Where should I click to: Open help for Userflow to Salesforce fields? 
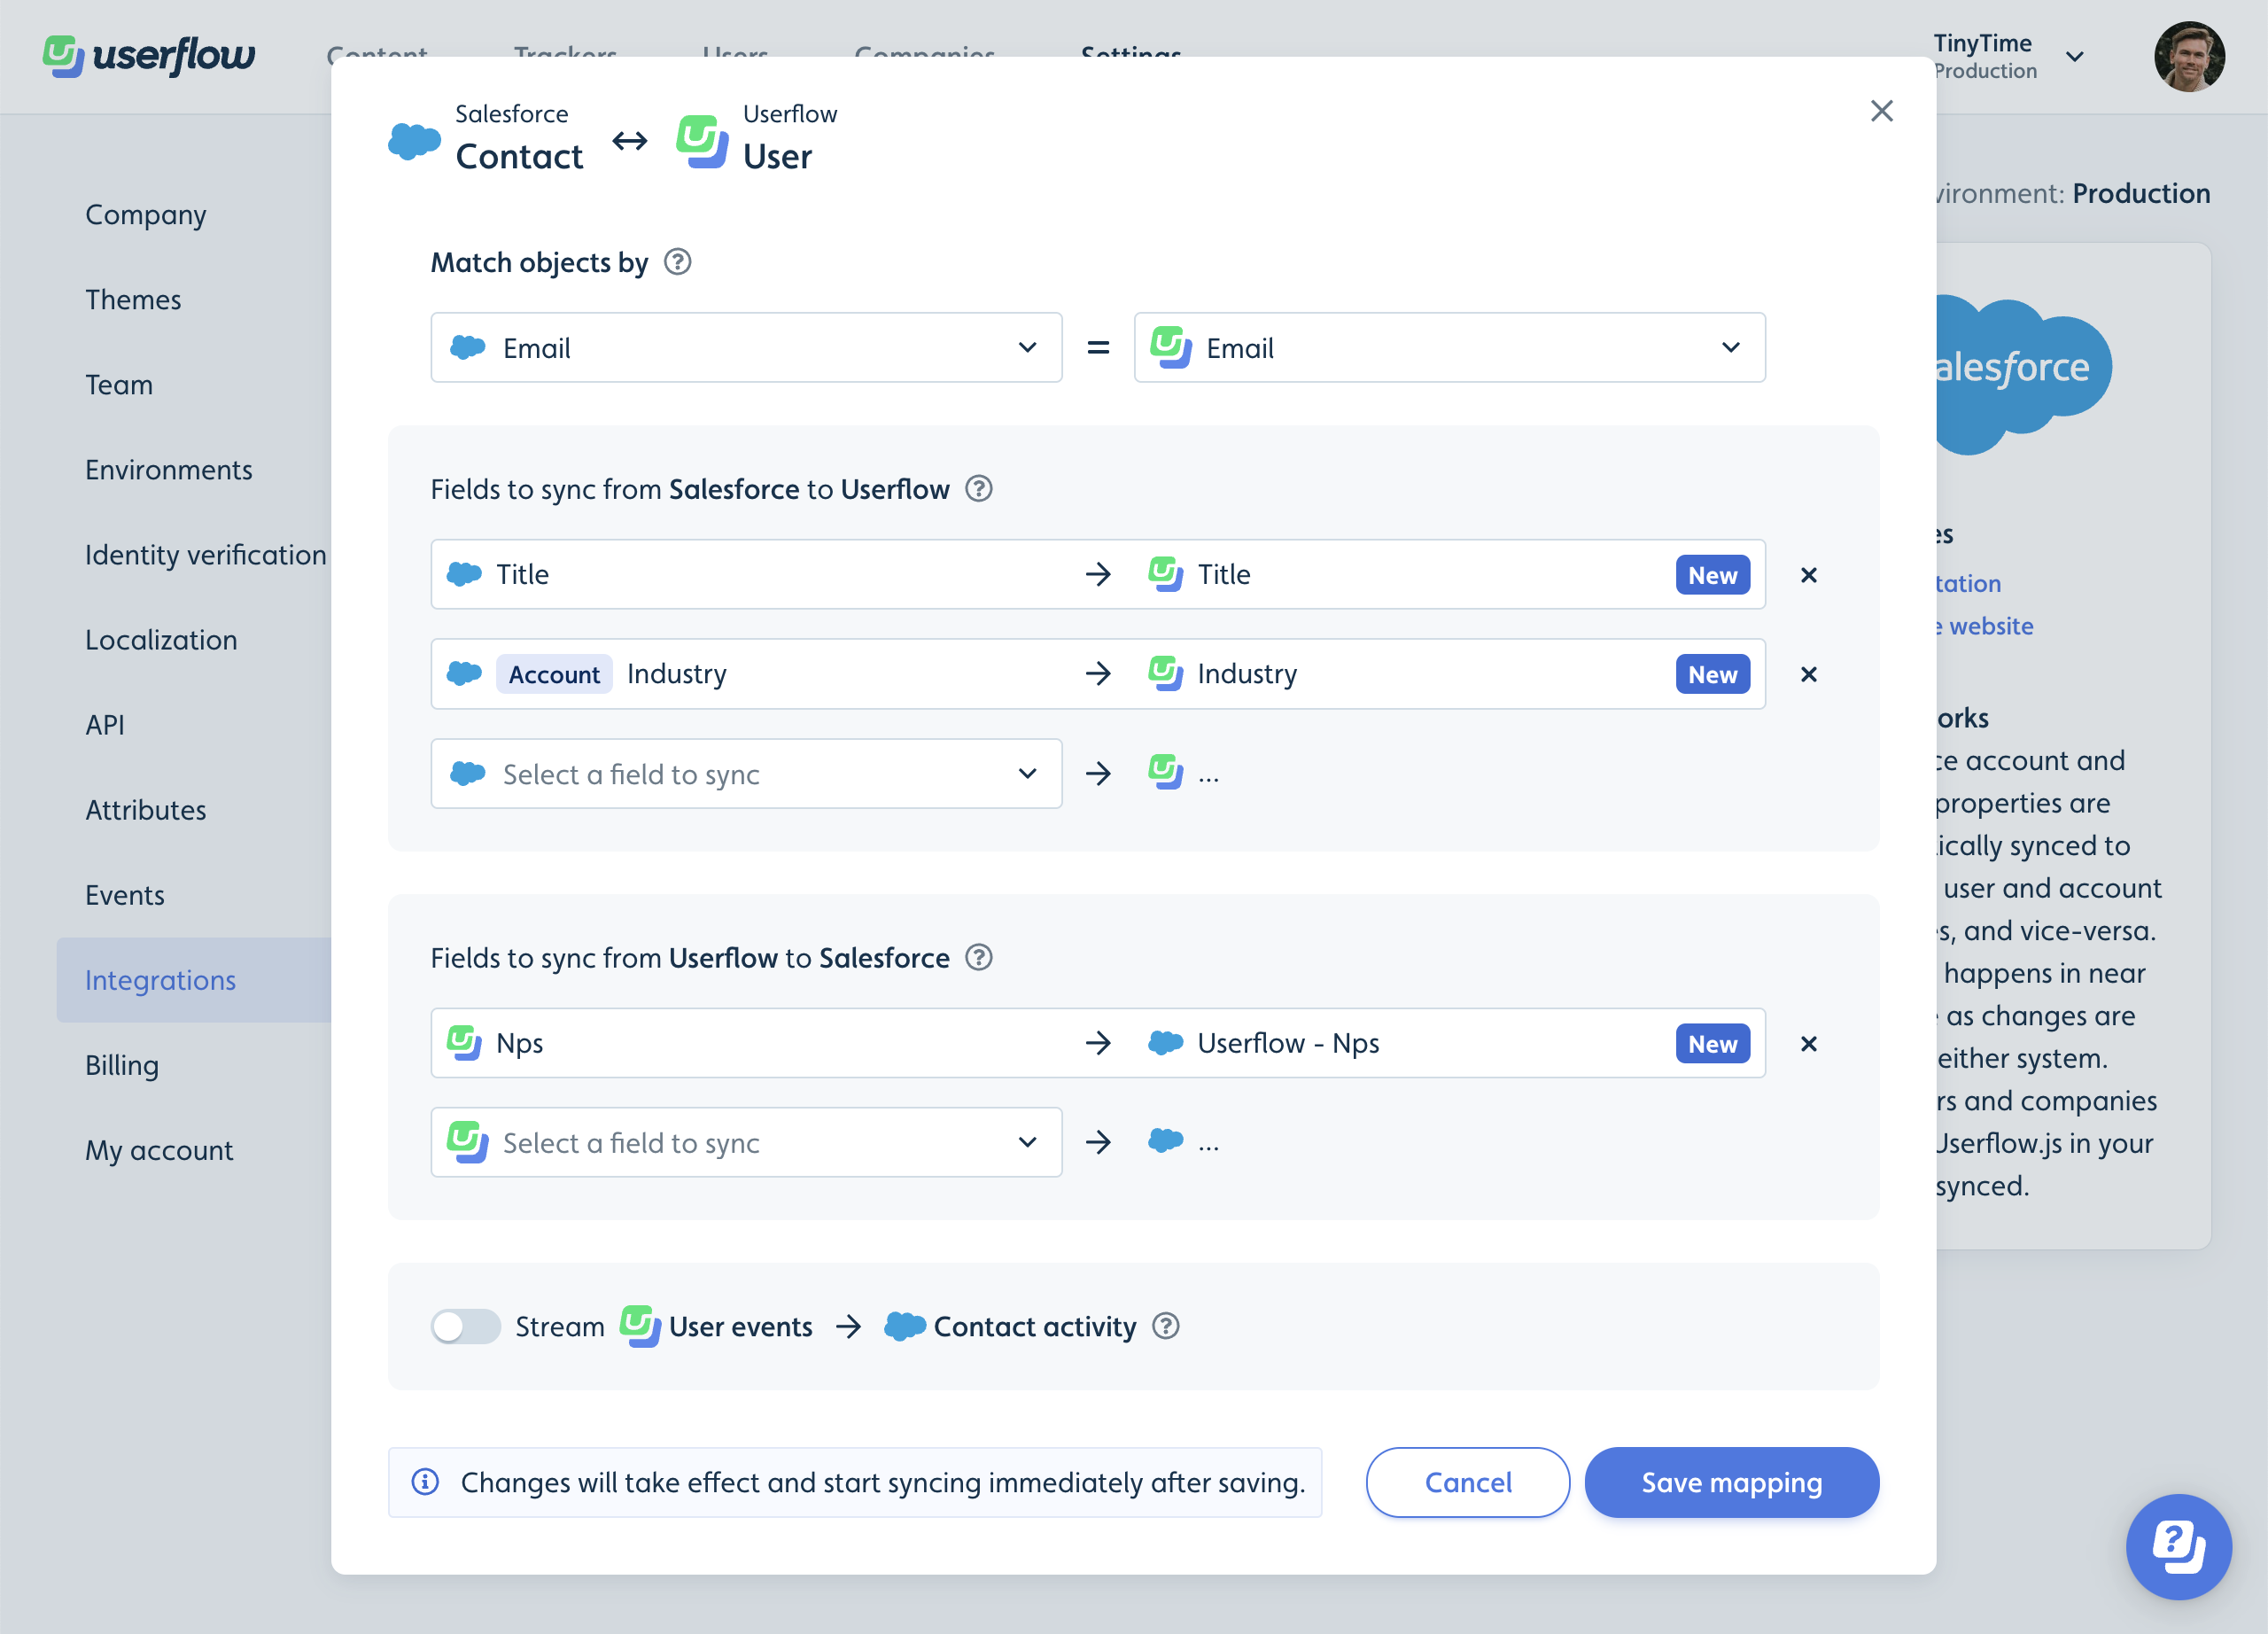pyautogui.click(x=979, y=958)
